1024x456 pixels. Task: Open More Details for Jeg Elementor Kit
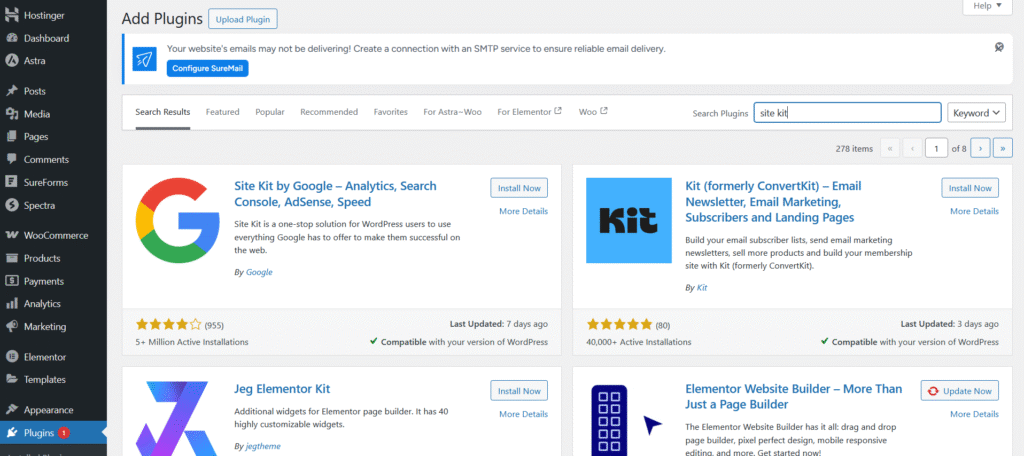pos(523,414)
